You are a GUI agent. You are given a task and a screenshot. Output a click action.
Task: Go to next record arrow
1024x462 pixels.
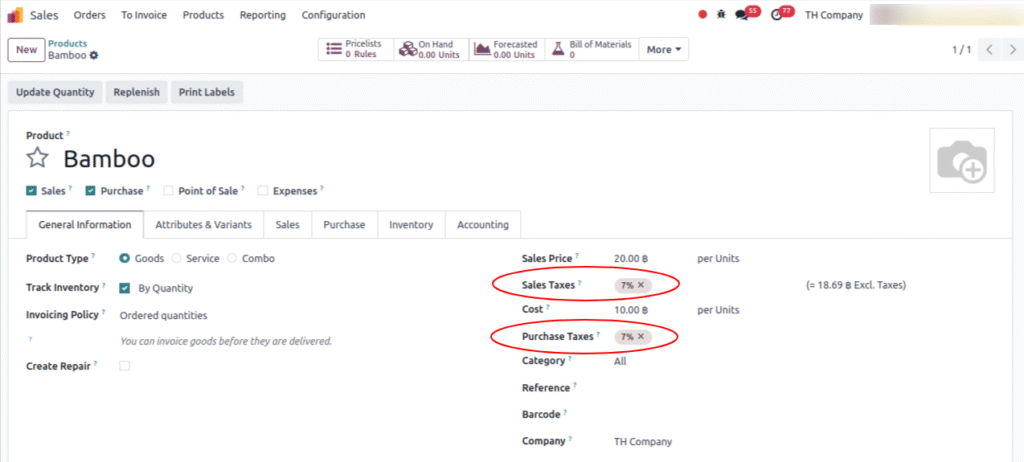1011,49
